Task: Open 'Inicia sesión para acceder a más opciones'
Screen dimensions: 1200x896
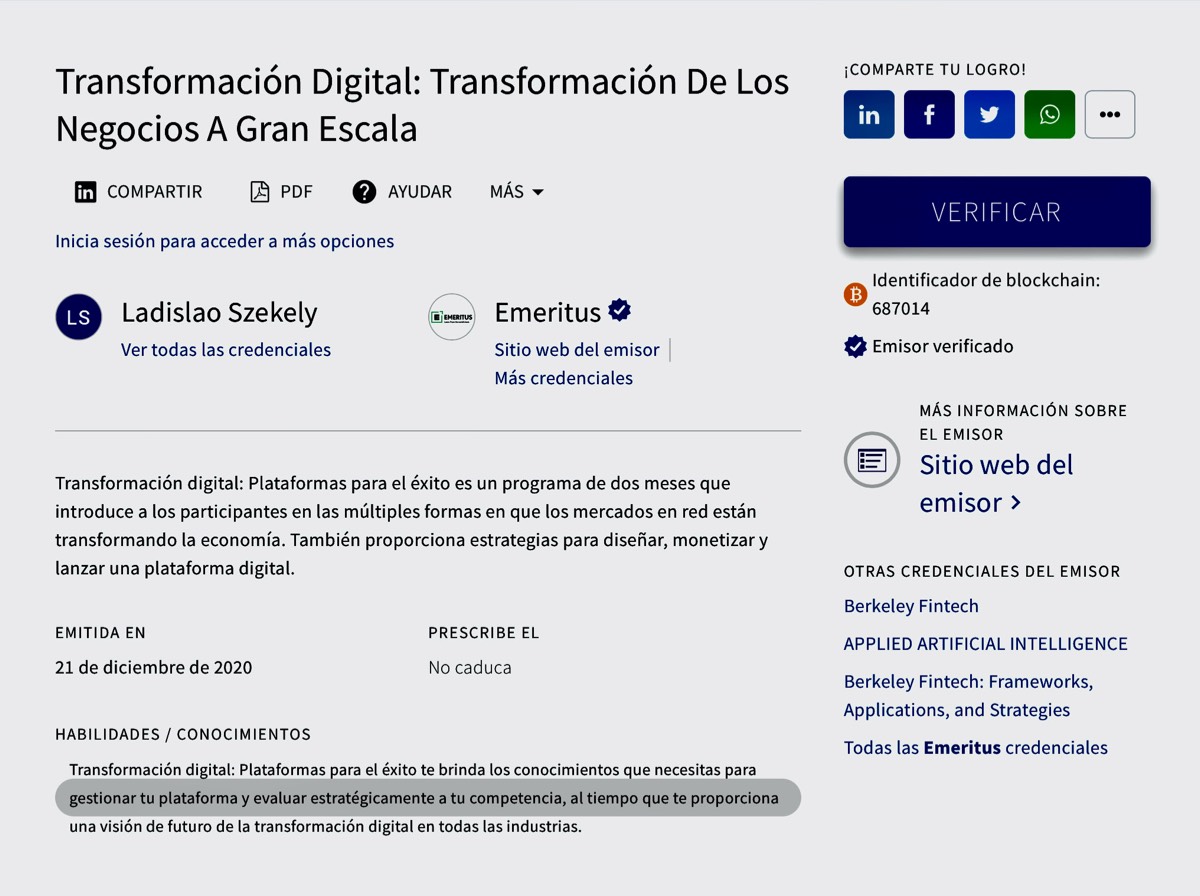Action: pos(224,241)
